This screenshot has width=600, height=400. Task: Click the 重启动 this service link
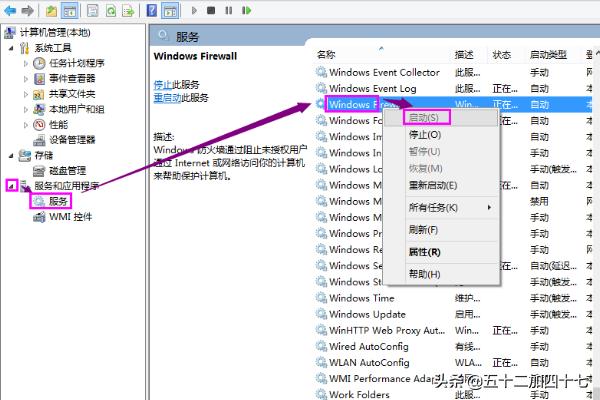(x=166, y=98)
